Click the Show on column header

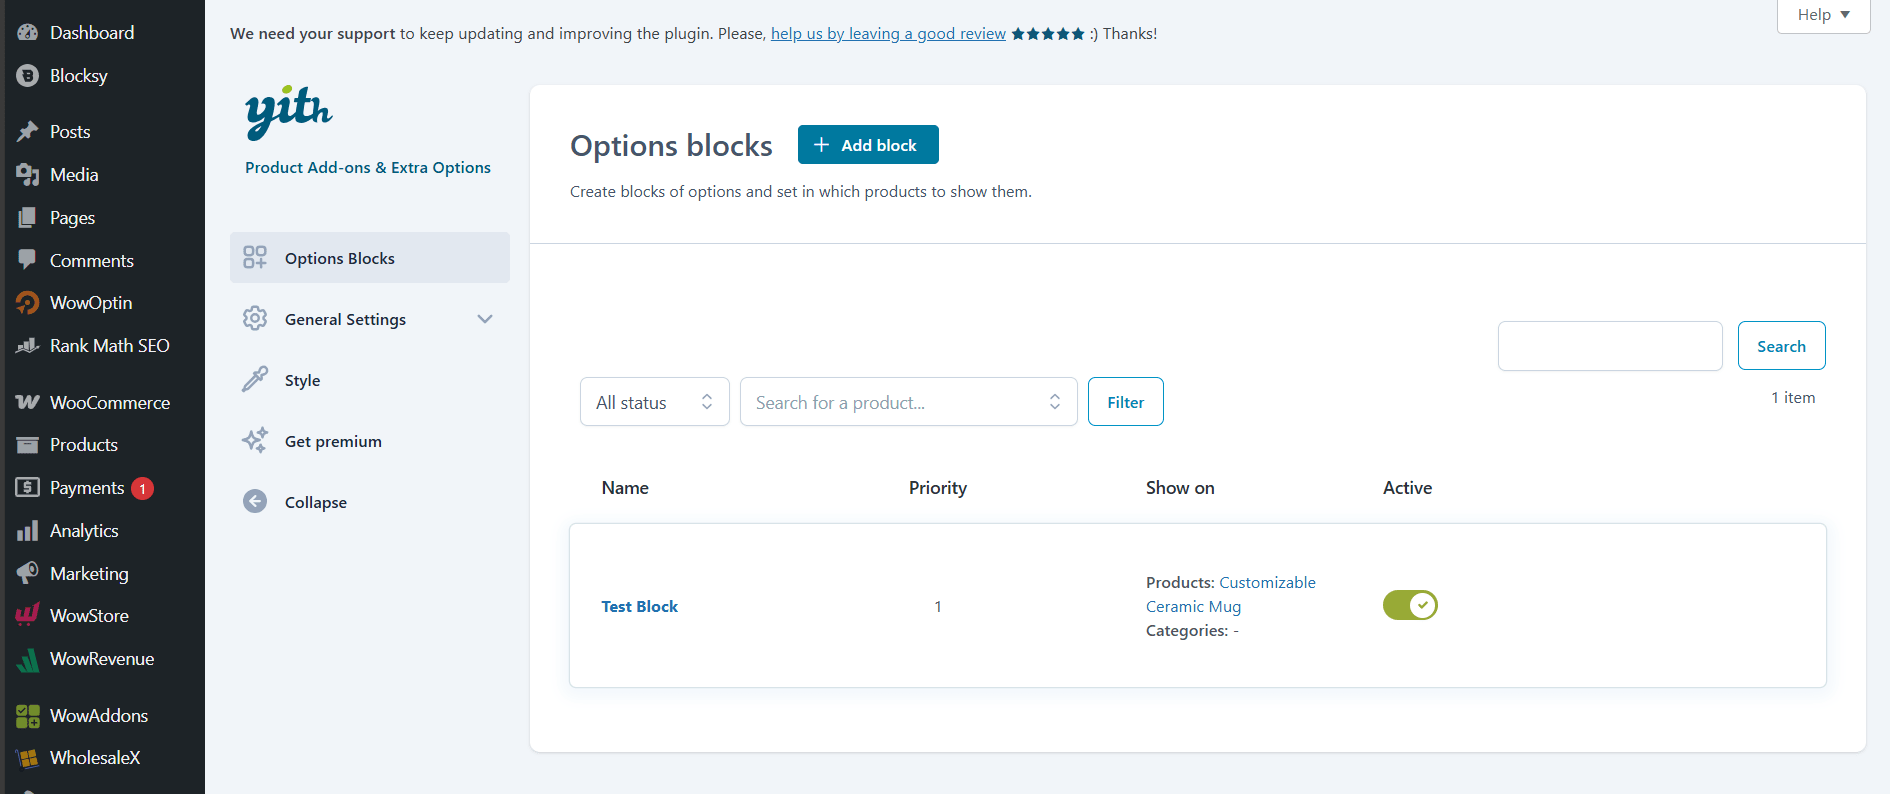[x=1180, y=487]
